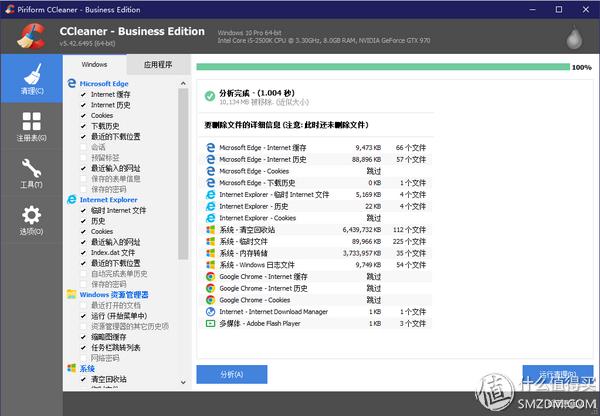Click Microsoft Edge icon in the checklist tree
600x416 pixels.
[72, 83]
